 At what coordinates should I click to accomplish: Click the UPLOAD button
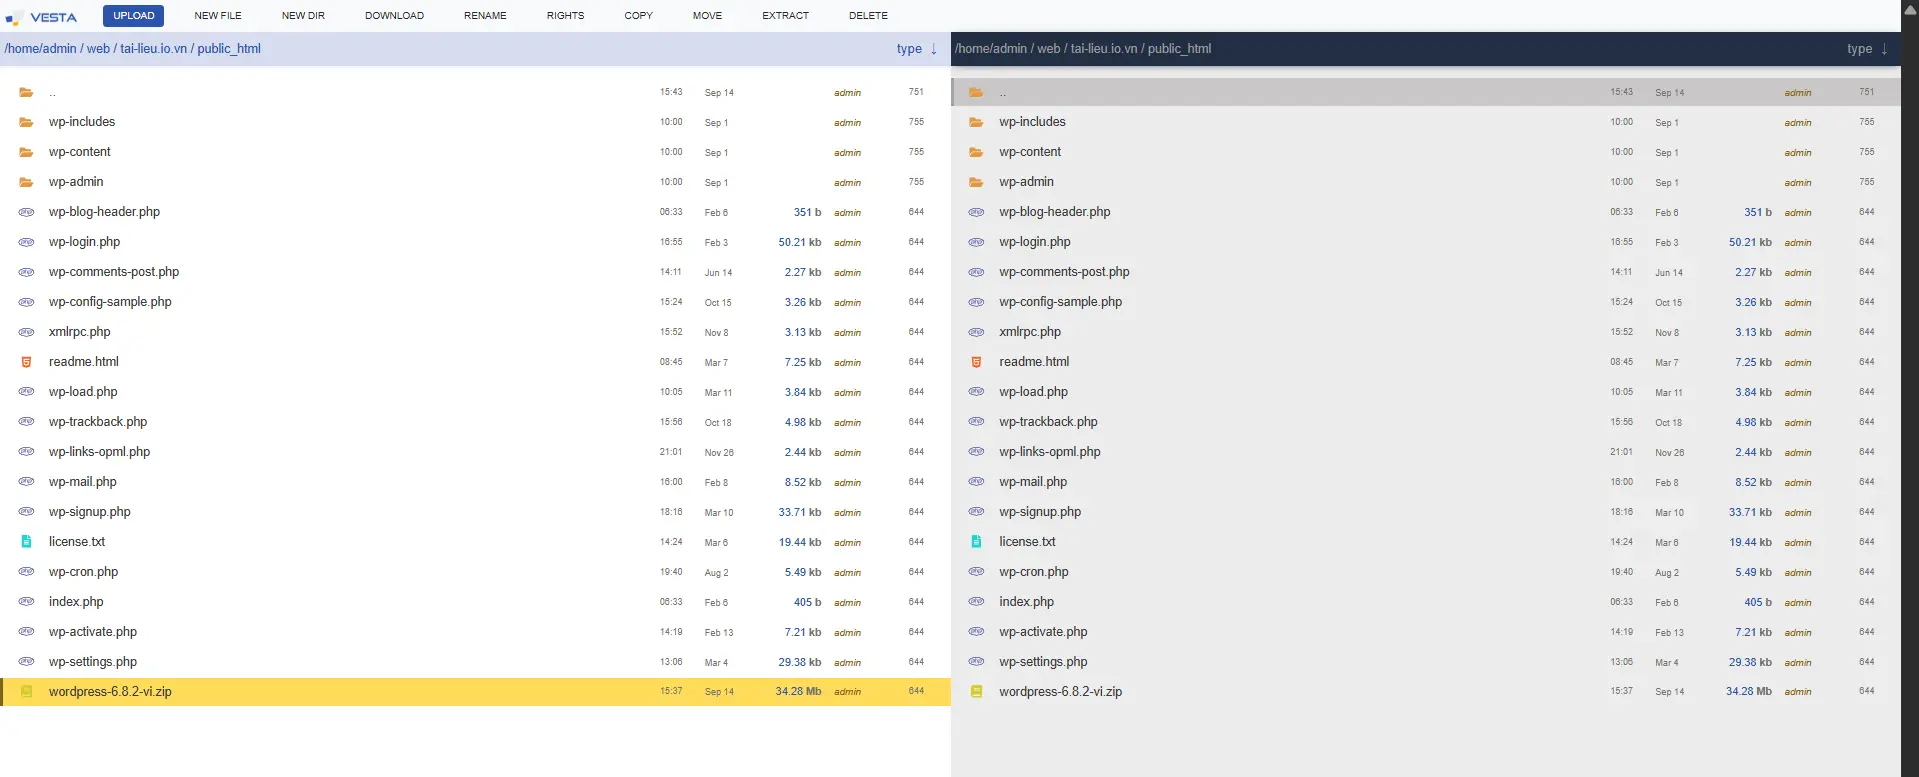point(133,16)
